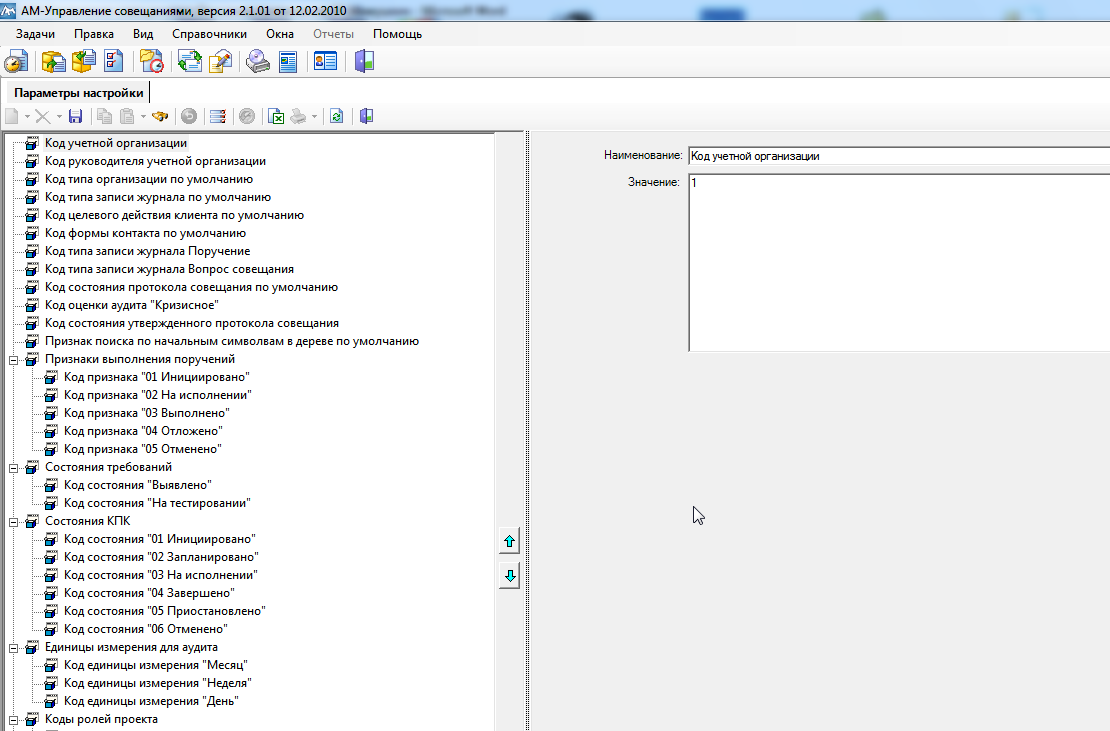Collapse the "Состояния требований" tree node
The image size is (1110, 731).
coord(14,467)
